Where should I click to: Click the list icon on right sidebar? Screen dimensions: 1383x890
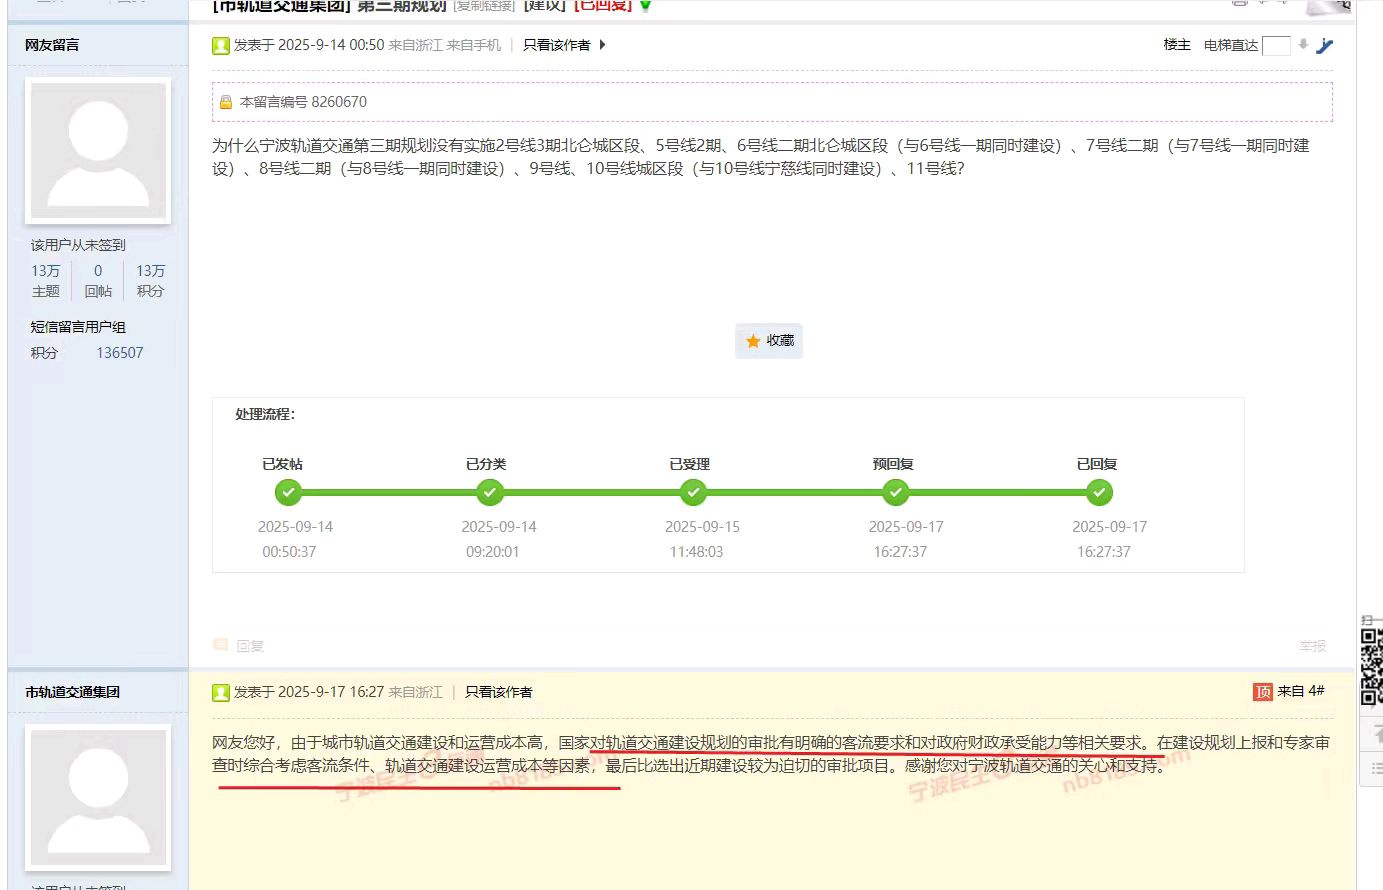1375,768
